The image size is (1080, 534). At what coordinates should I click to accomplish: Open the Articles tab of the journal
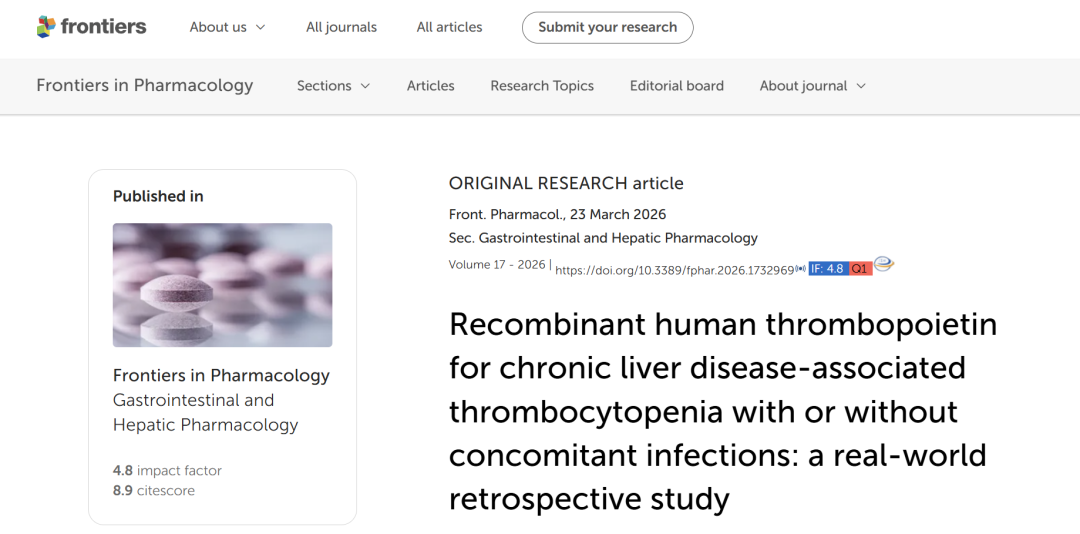(430, 86)
